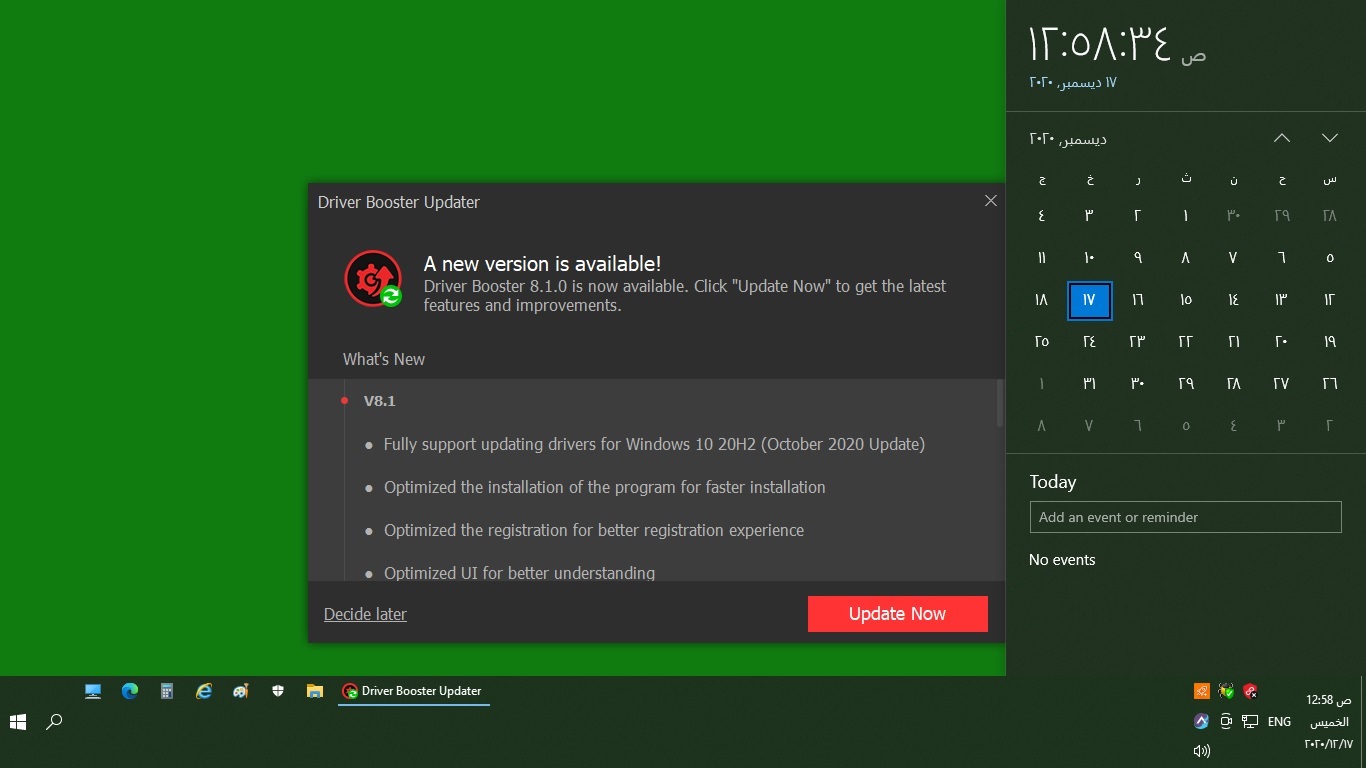
Task: Select highlighted day 17 in the calendar
Action: (1090, 300)
